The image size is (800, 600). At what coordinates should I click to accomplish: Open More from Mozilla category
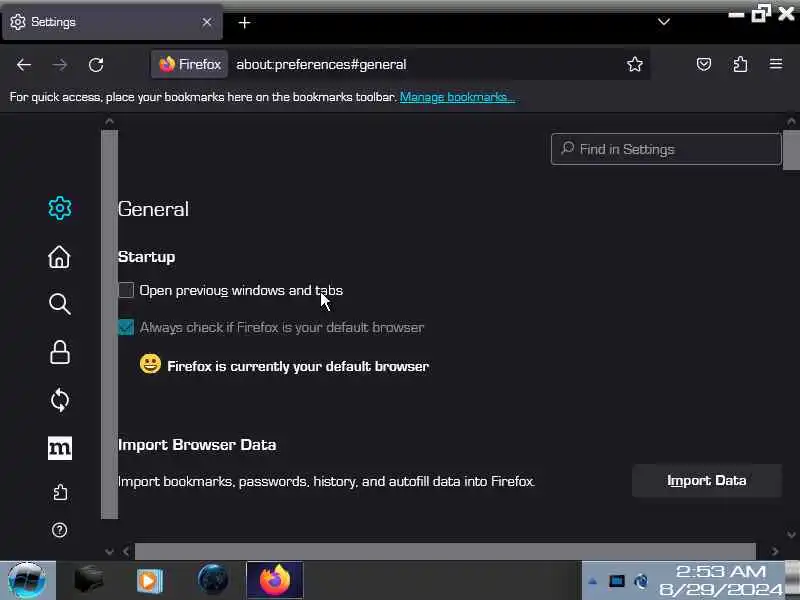tap(60, 448)
